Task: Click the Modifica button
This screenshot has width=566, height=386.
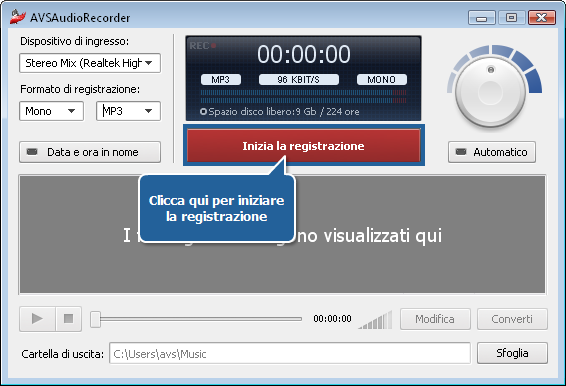Action: coord(435,319)
